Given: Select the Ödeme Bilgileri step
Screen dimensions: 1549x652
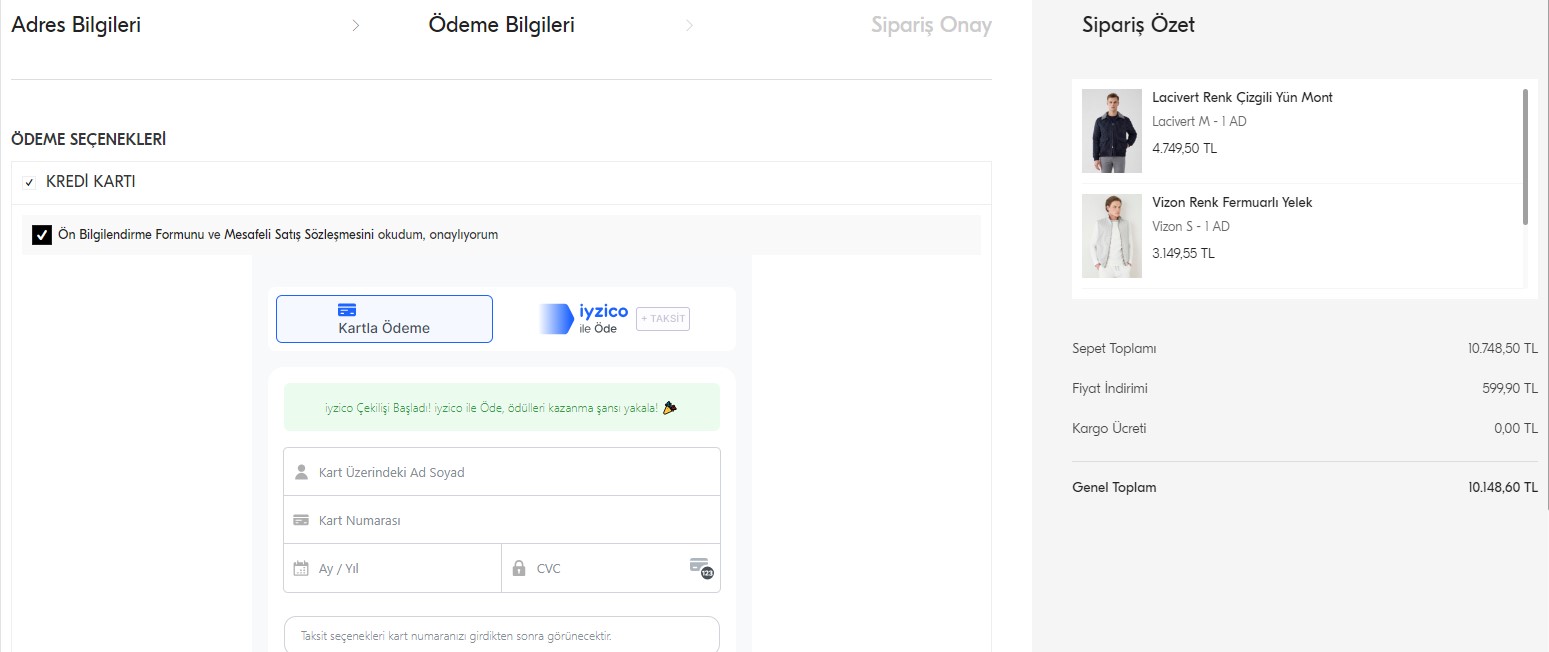Looking at the screenshot, I should [501, 25].
